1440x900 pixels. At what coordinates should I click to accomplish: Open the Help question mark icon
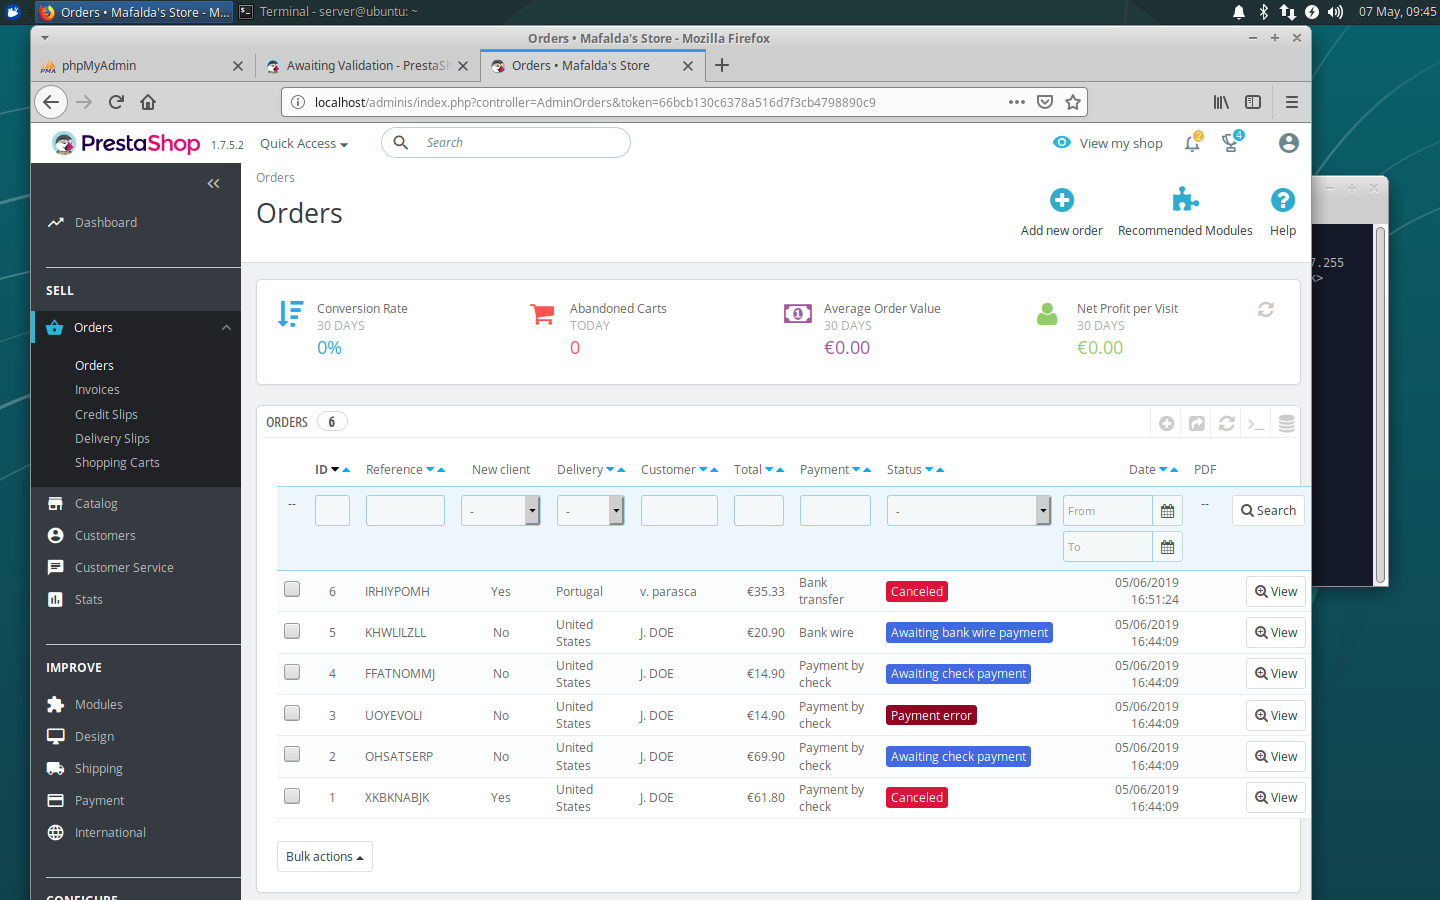pyautogui.click(x=1283, y=200)
